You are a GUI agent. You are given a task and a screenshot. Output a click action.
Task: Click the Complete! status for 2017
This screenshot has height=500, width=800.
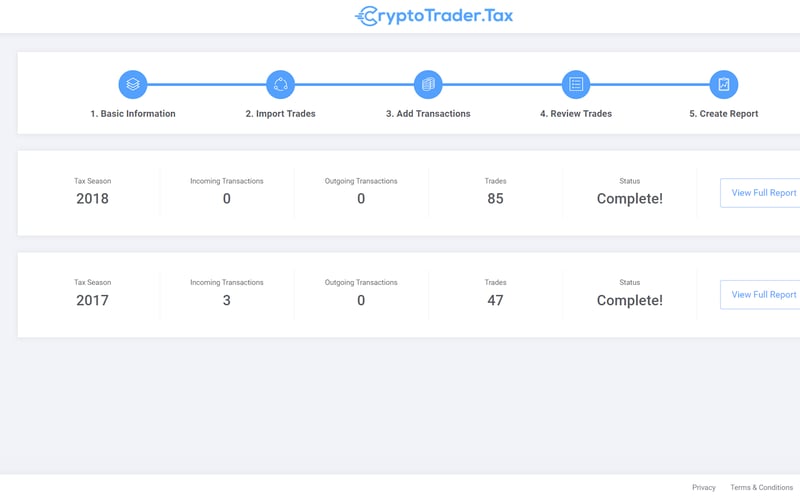tap(630, 301)
